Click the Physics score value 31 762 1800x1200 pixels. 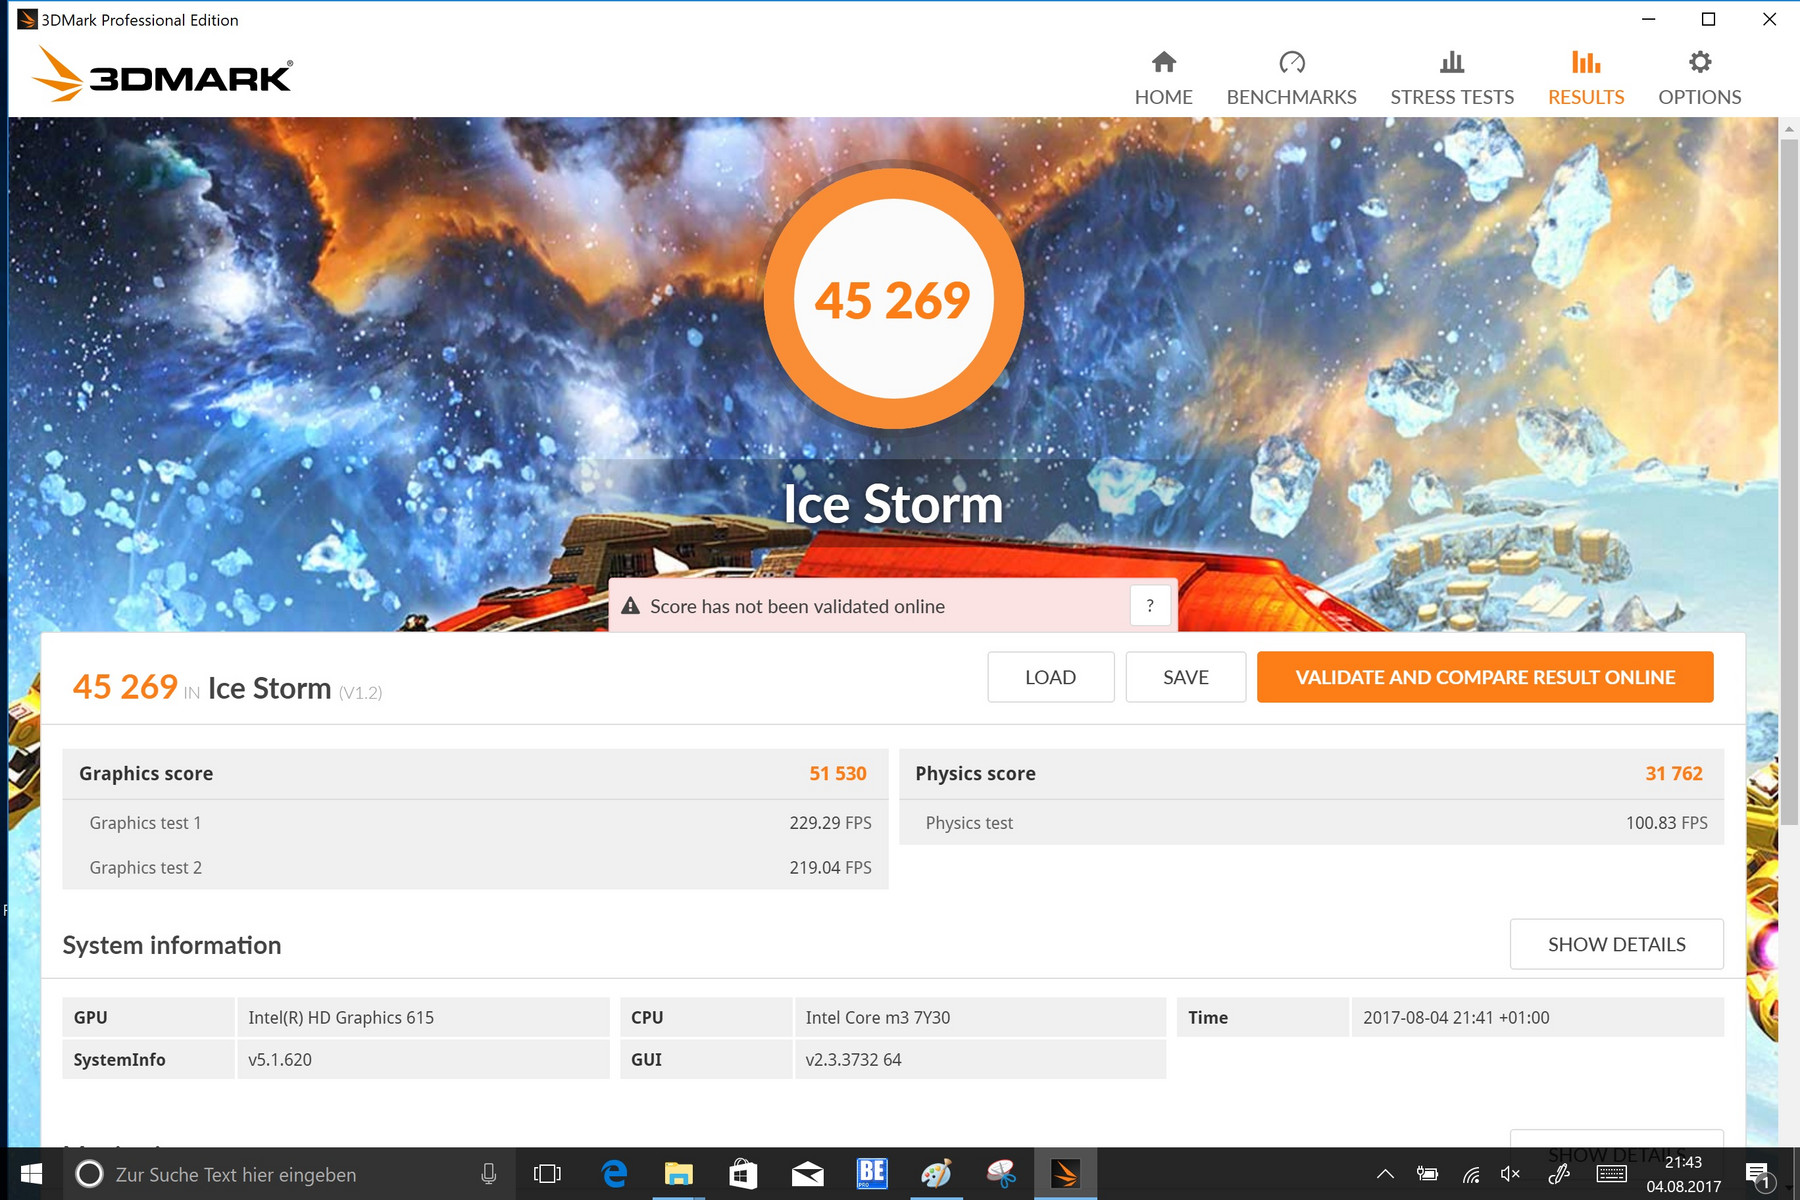[x=1674, y=773]
